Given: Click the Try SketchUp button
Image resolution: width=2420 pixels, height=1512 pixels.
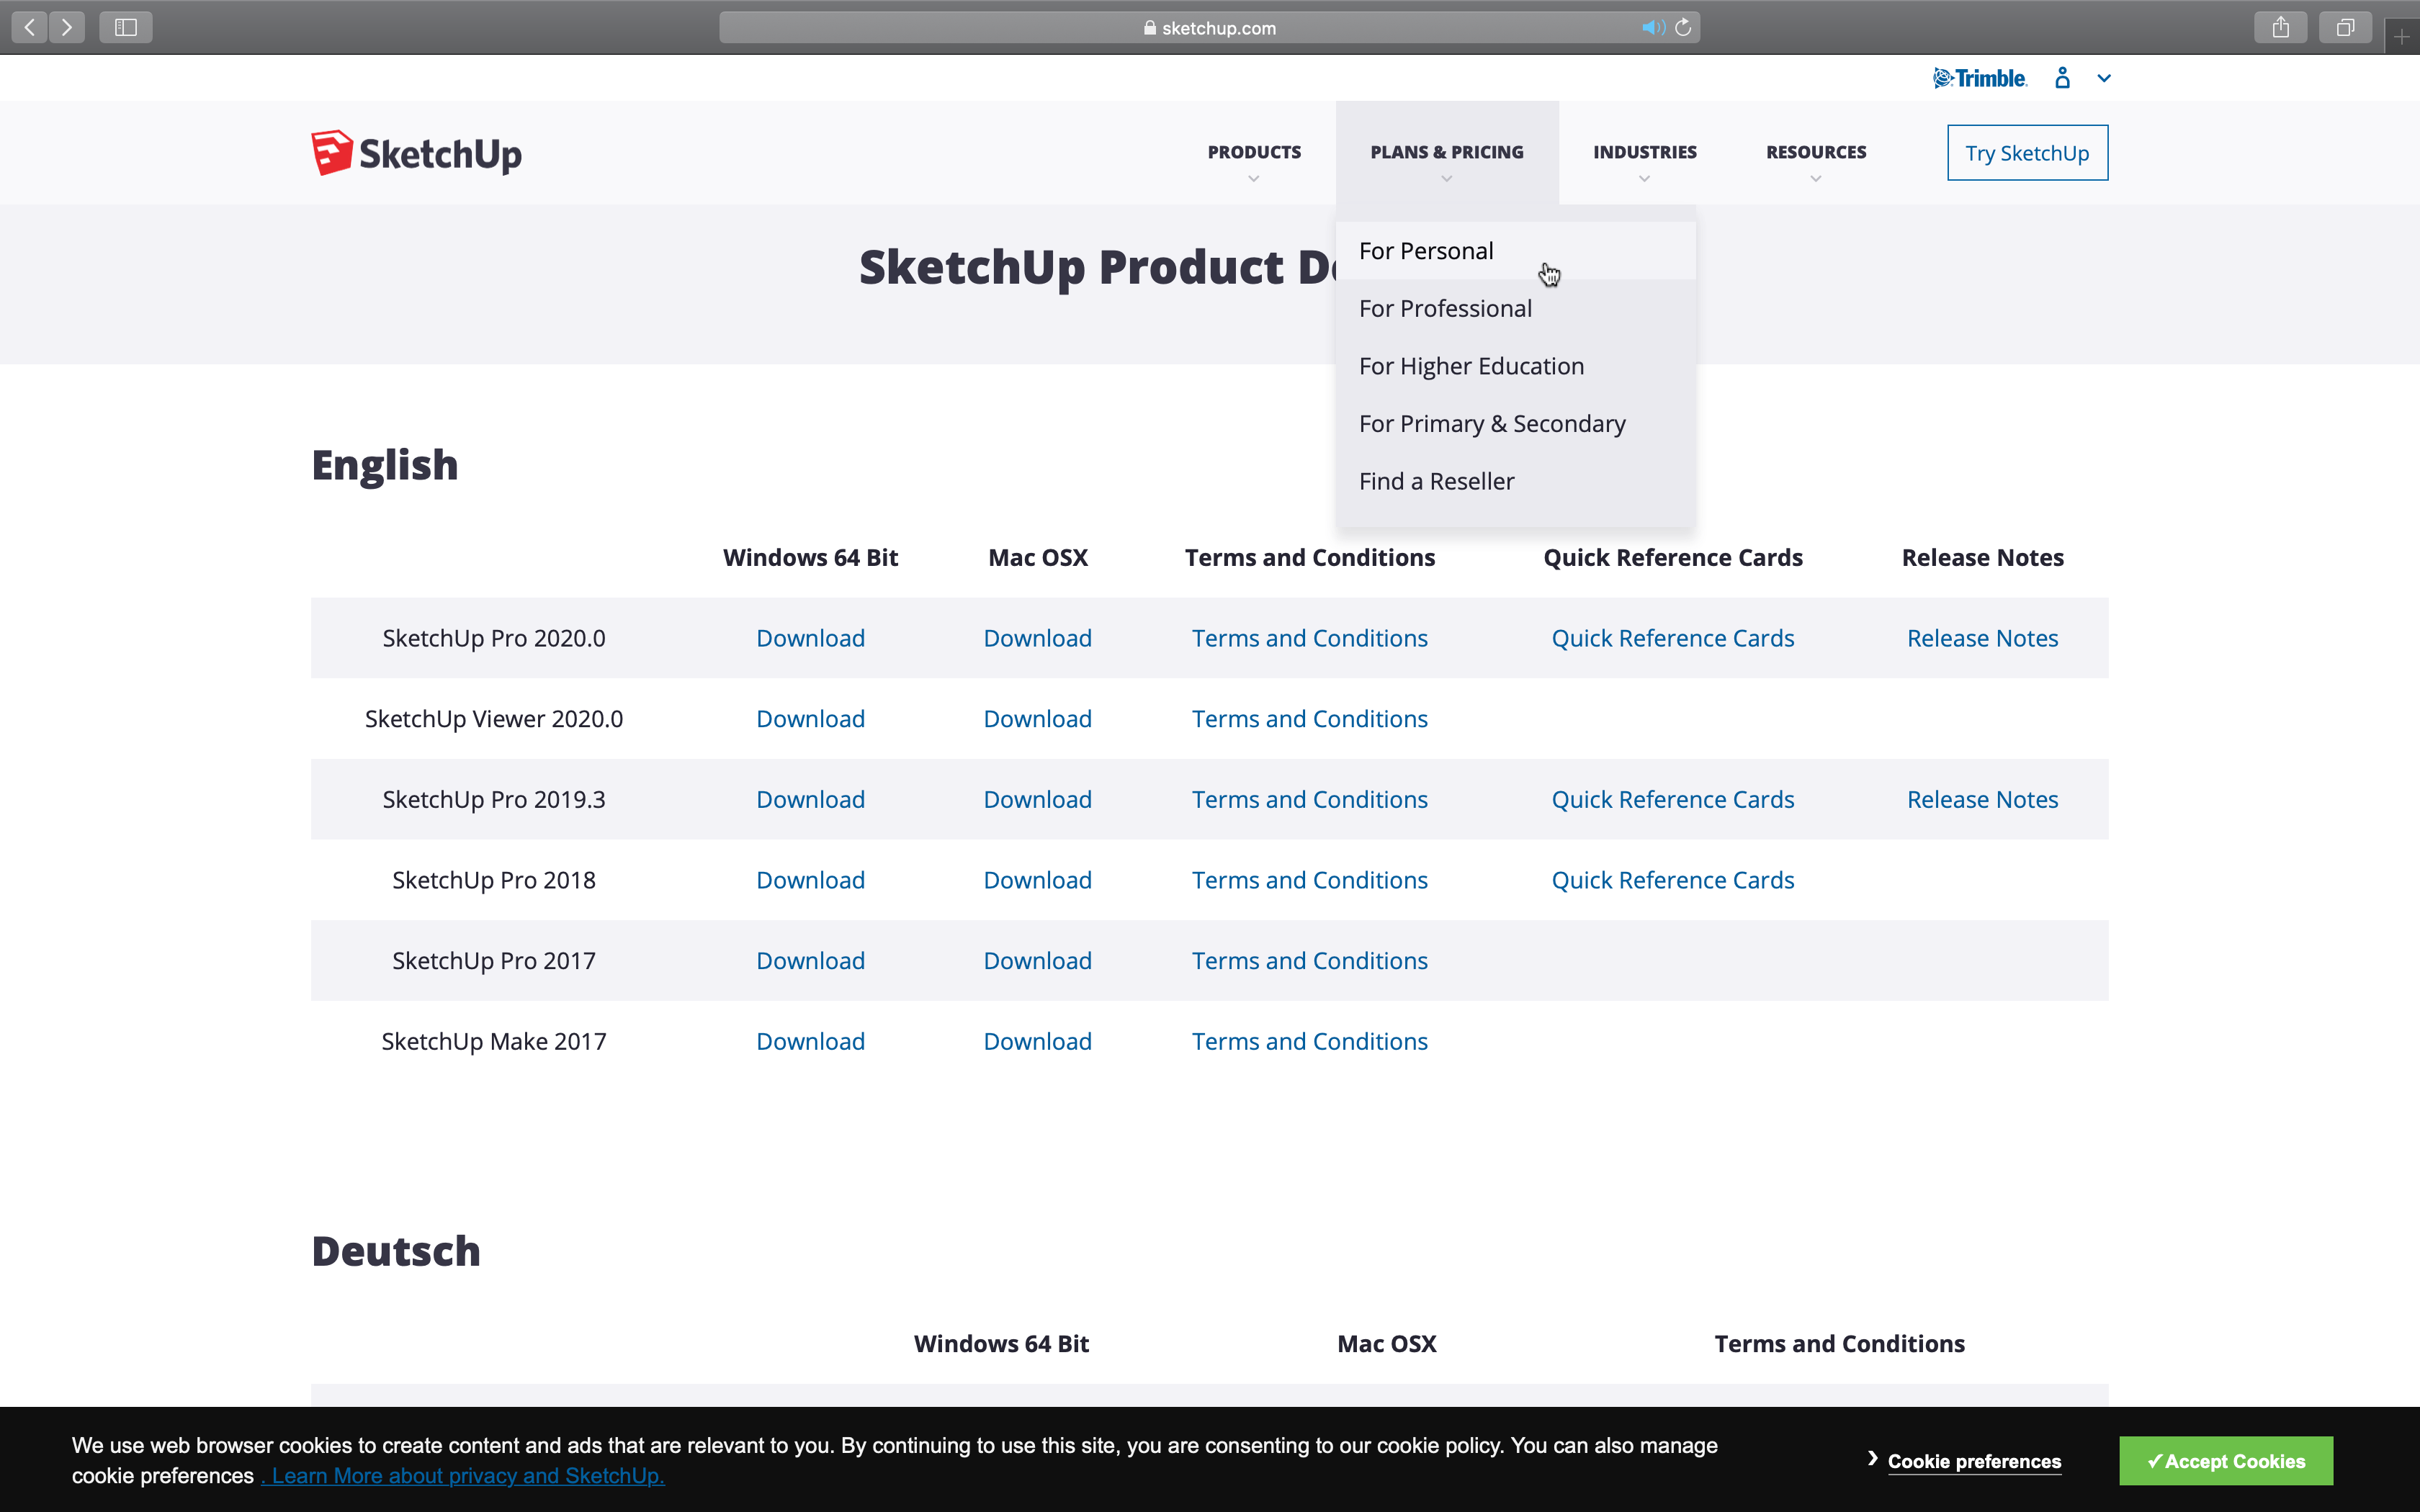Looking at the screenshot, I should [x=2027, y=153].
